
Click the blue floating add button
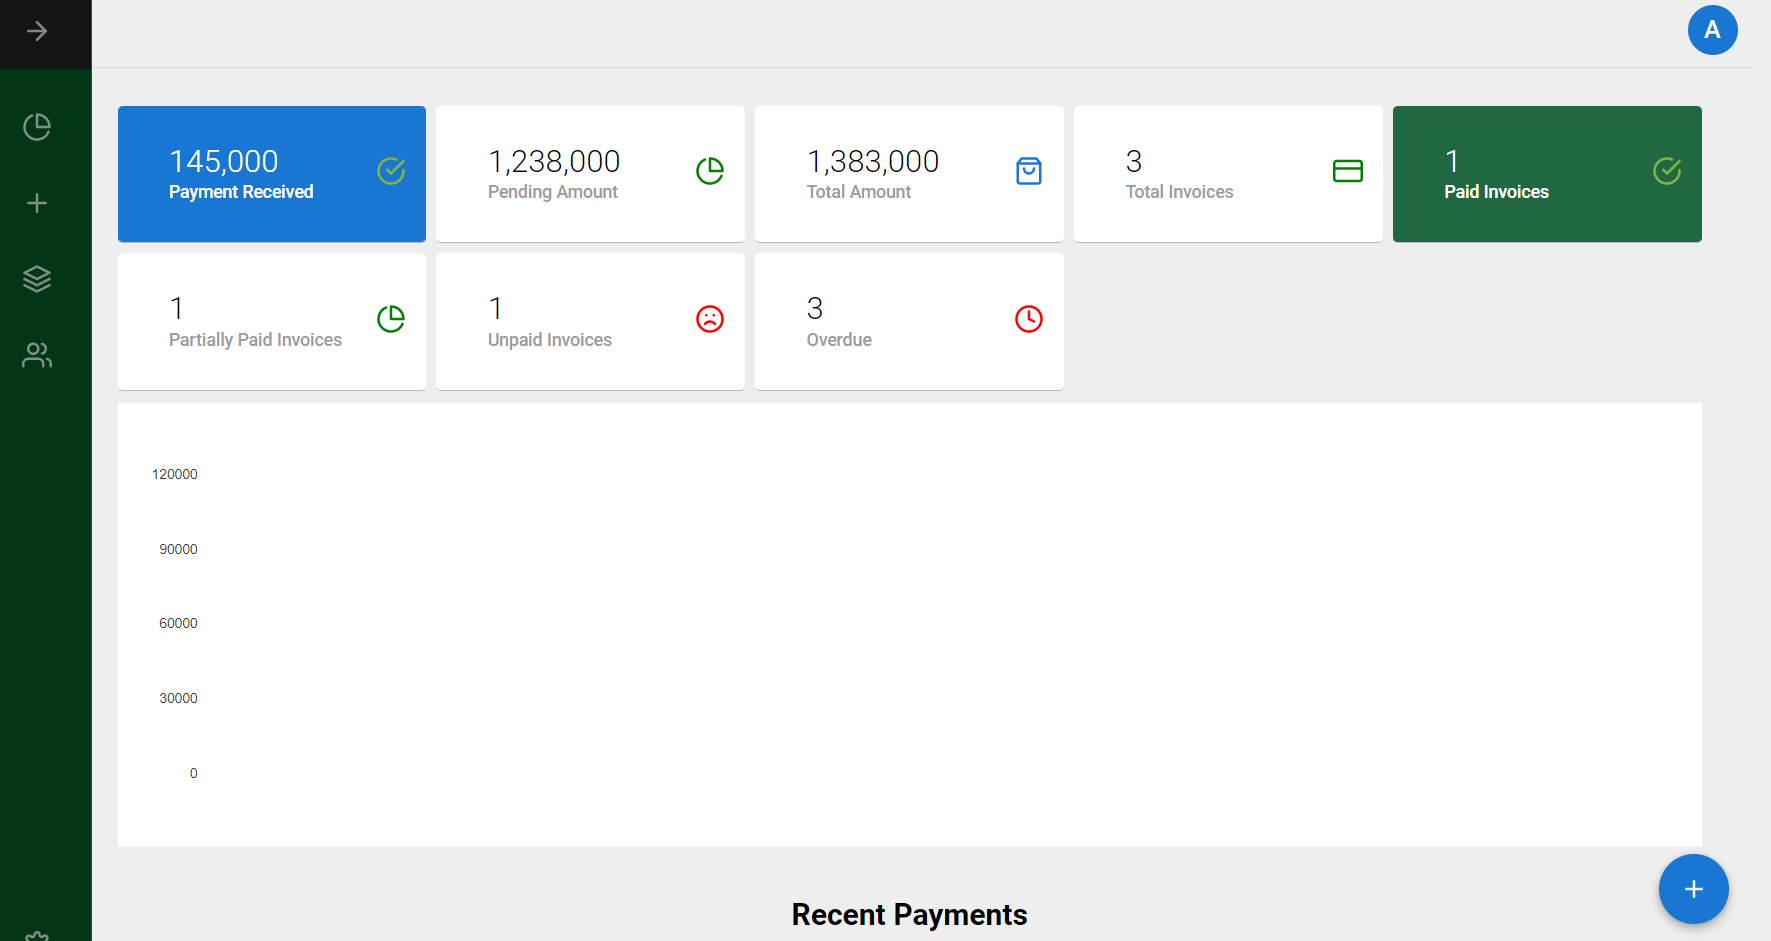click(x=1693, y=889)
